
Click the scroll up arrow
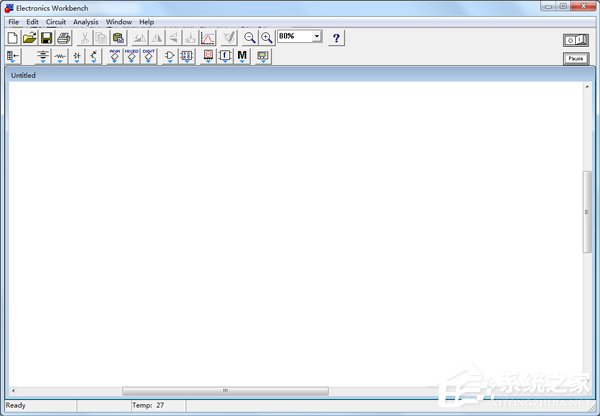(x=587, y=87)
